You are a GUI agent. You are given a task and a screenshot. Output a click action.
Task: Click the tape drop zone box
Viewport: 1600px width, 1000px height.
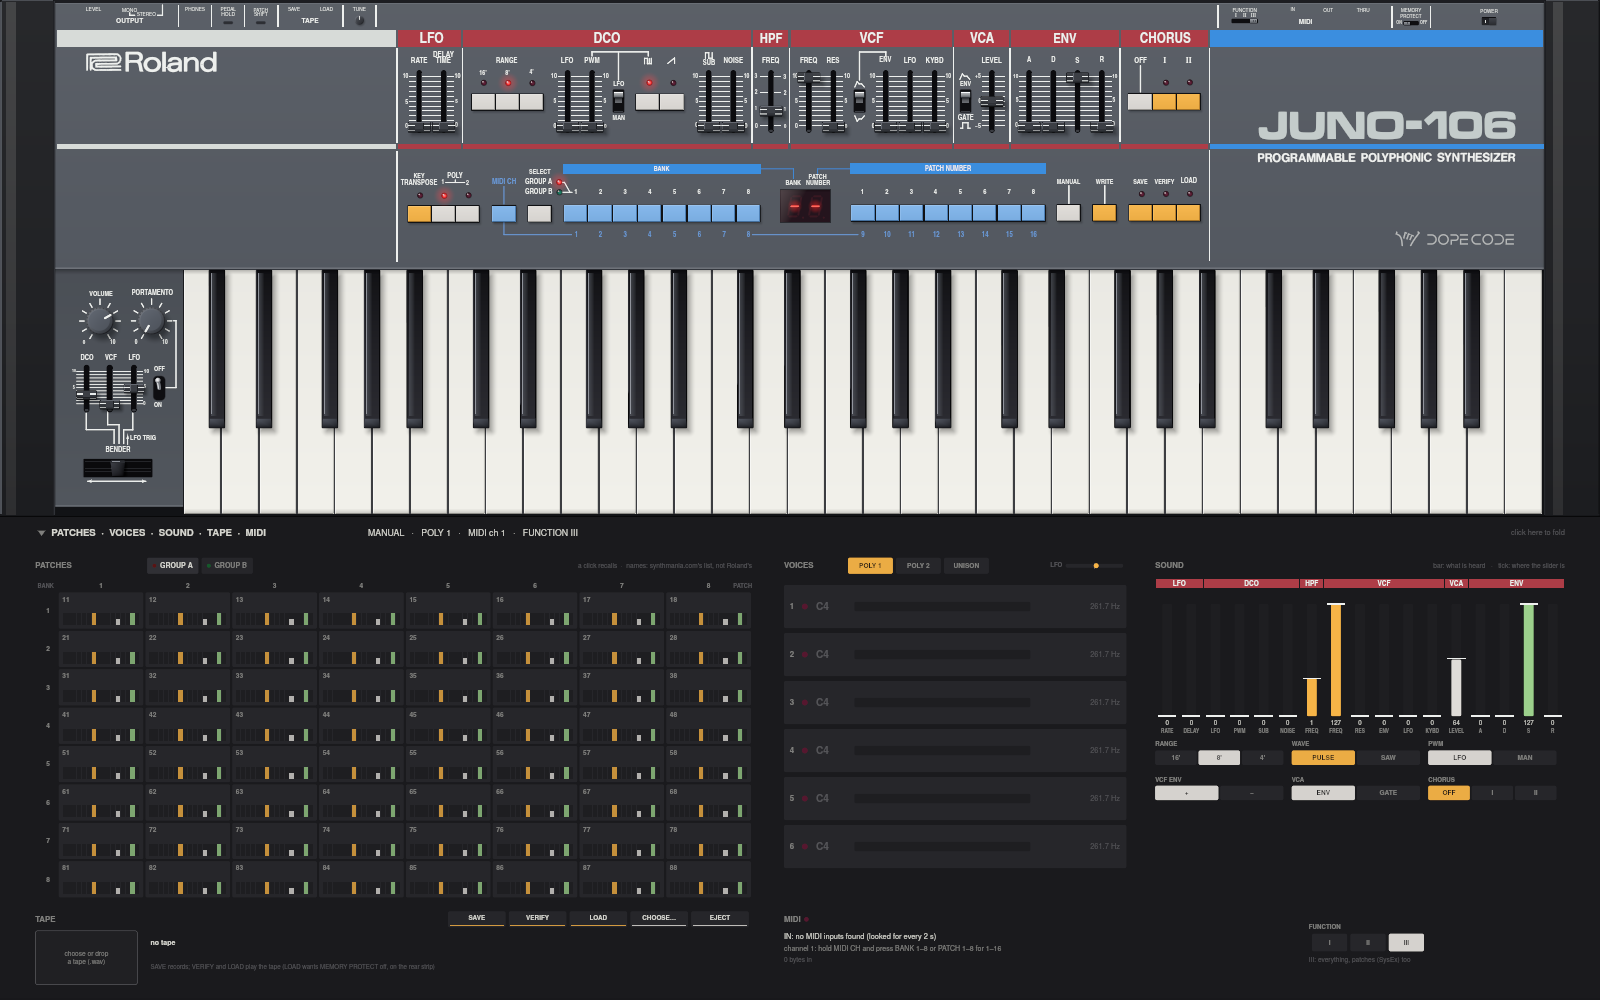tap(87, 958)
